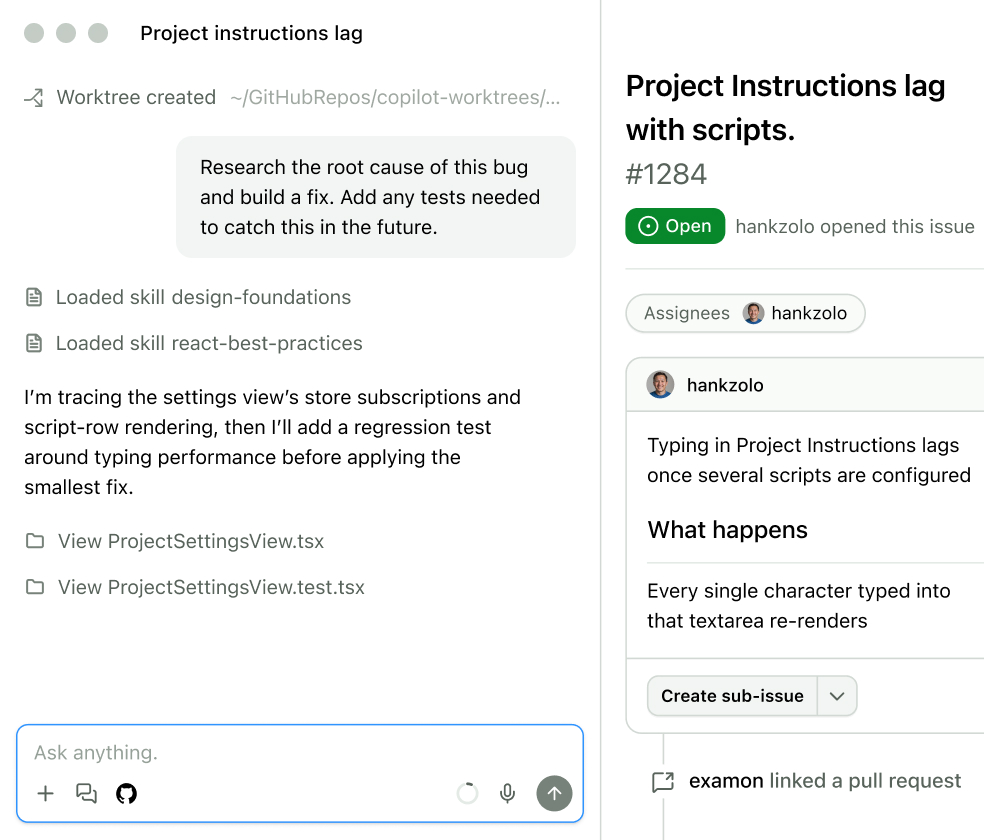
Task: Click document icon beside react-best-practices skill
Action: 34,343
